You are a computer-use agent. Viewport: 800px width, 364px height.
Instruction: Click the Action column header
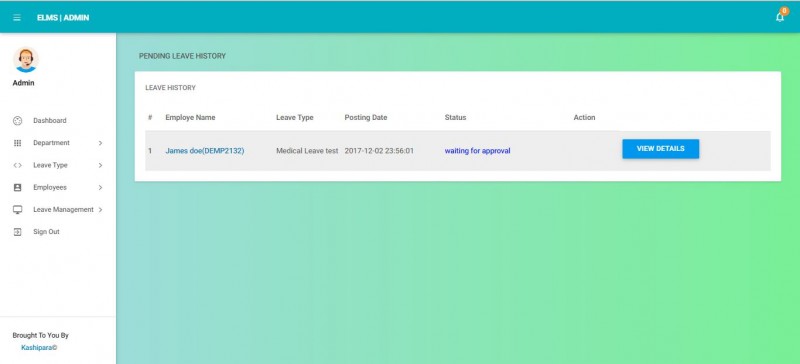[x=584, y=117]
